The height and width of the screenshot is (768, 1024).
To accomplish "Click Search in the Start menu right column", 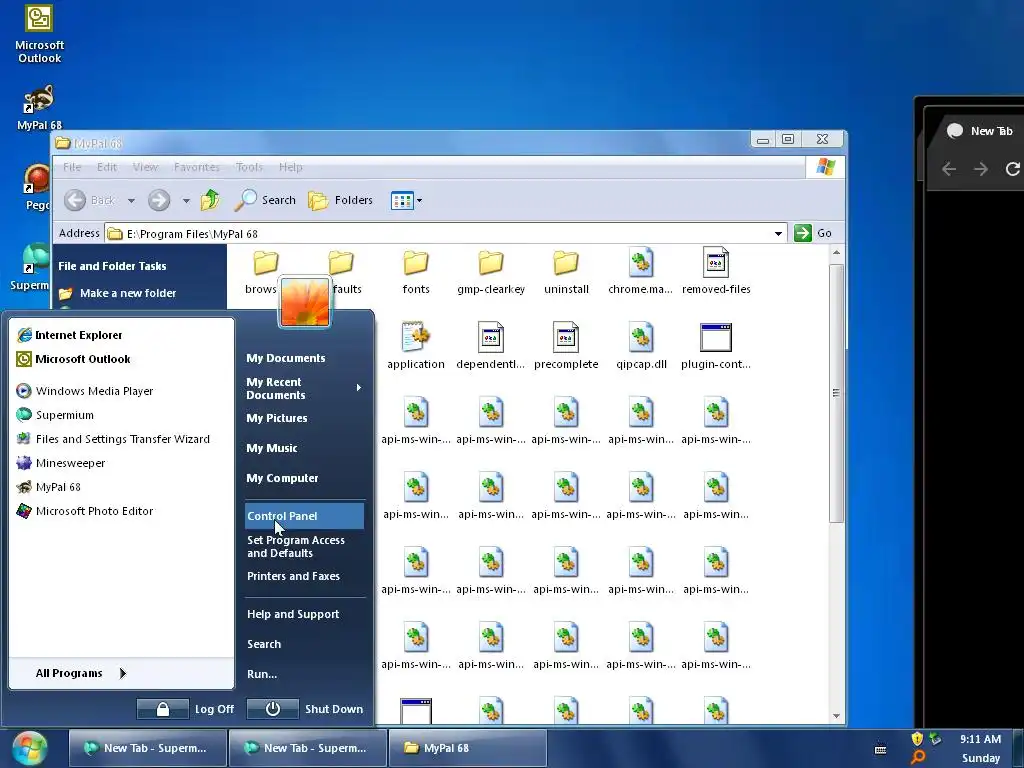I will click(264, 644).
